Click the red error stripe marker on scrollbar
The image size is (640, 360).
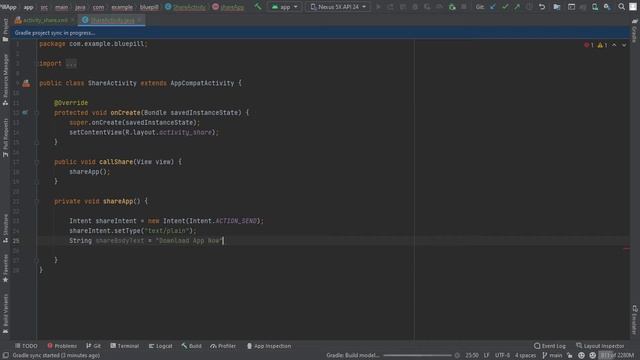click(627, 249)
